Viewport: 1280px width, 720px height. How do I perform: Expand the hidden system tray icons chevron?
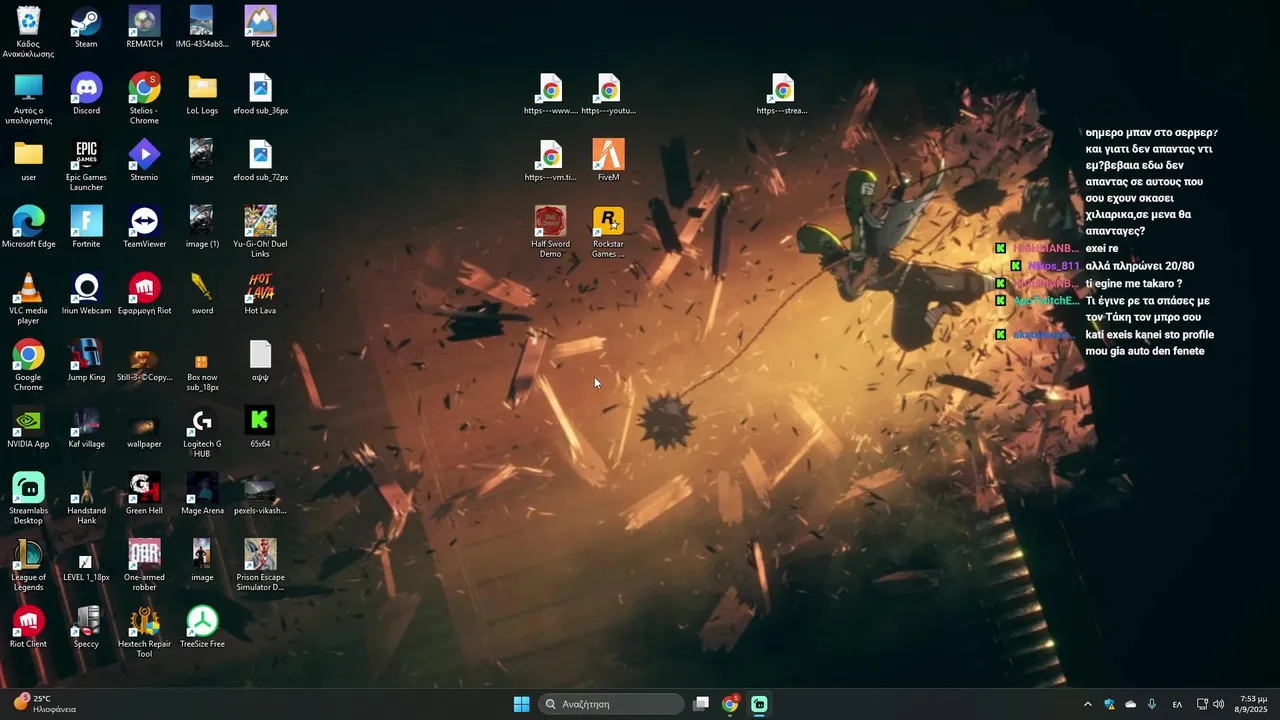(x=1088, y=704)
